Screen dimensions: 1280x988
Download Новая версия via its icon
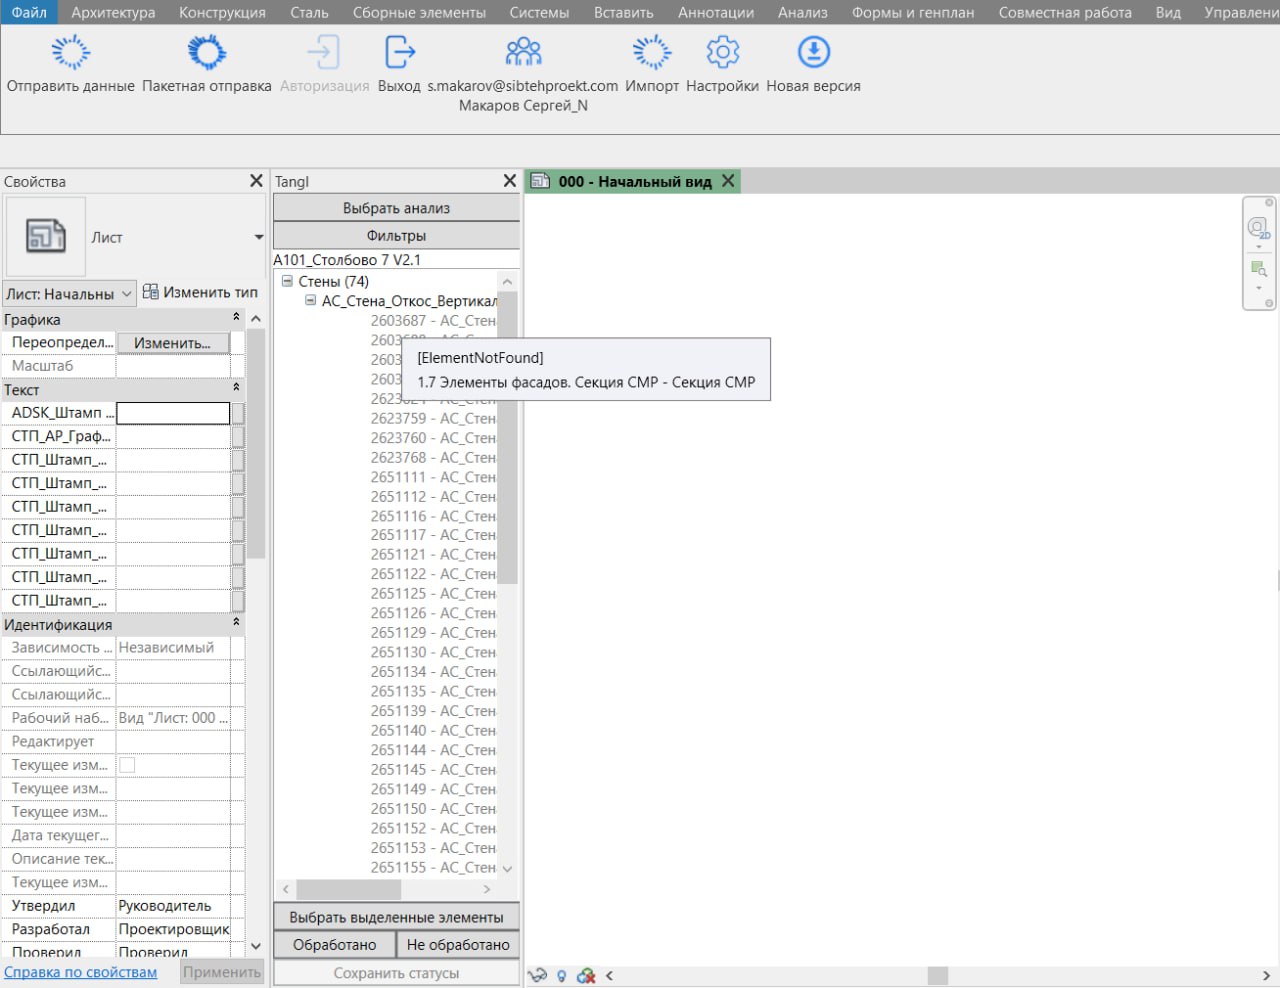(x=813, y=52)
